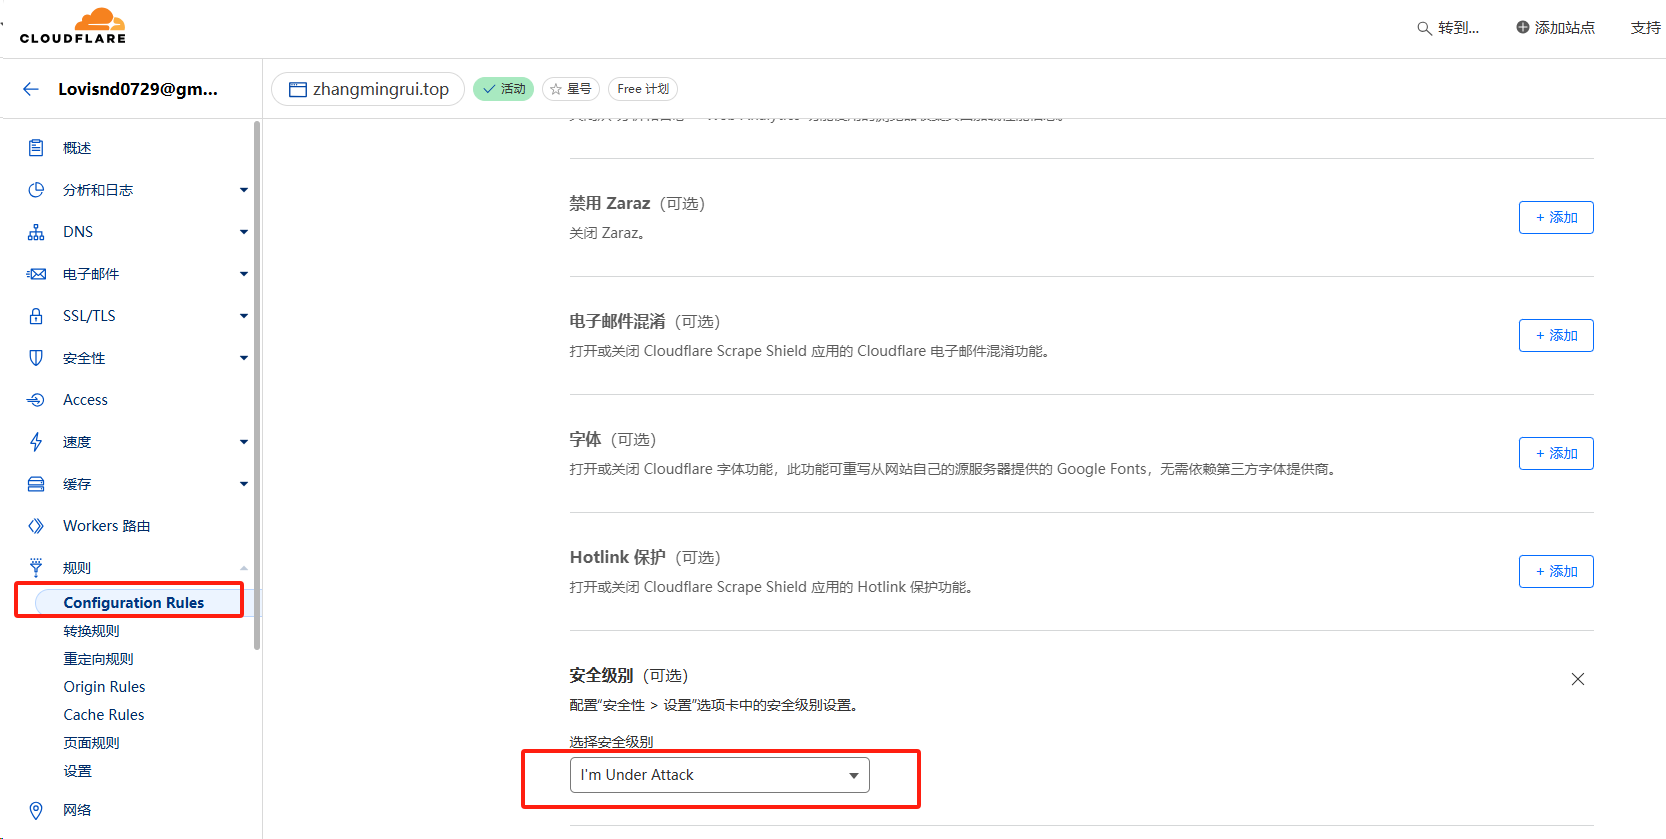Select the 概述 menu label

[x=77, y=148]
